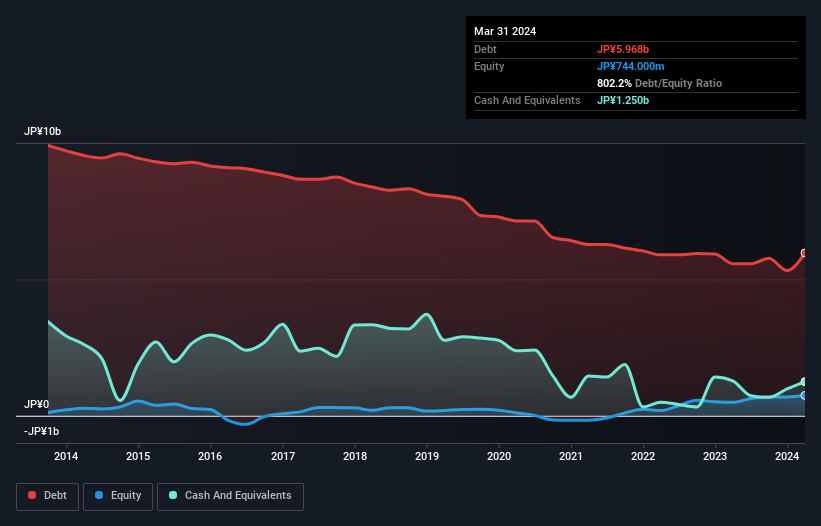
Task: Toggle the Equity legend button
Action: 118,496
